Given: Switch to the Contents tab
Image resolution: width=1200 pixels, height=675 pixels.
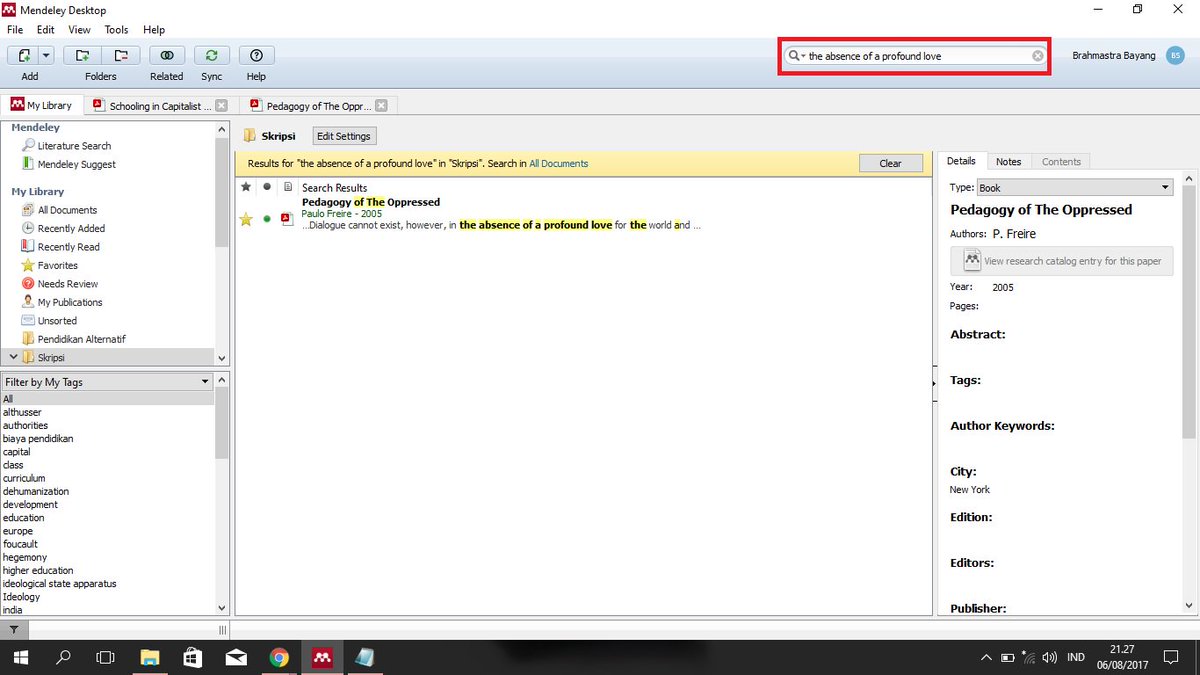Looking at the screenshot, I should click(x=1061, y=161).
